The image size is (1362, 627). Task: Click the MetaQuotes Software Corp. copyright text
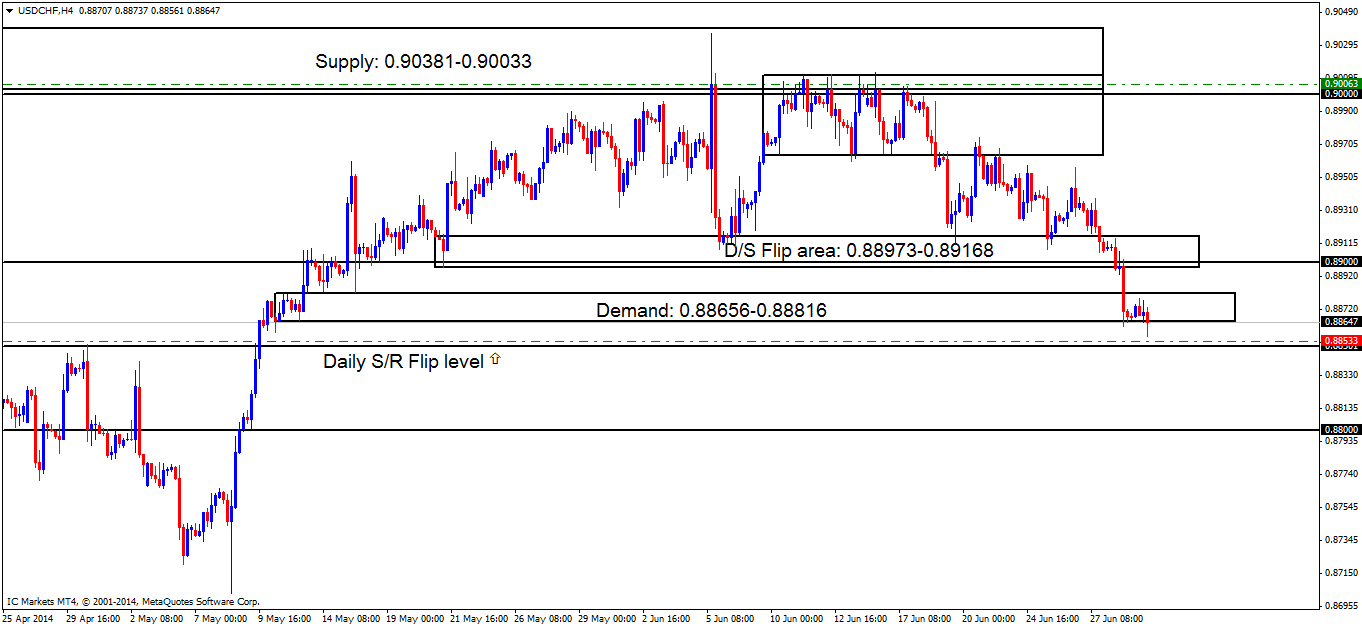pos(133,602)
